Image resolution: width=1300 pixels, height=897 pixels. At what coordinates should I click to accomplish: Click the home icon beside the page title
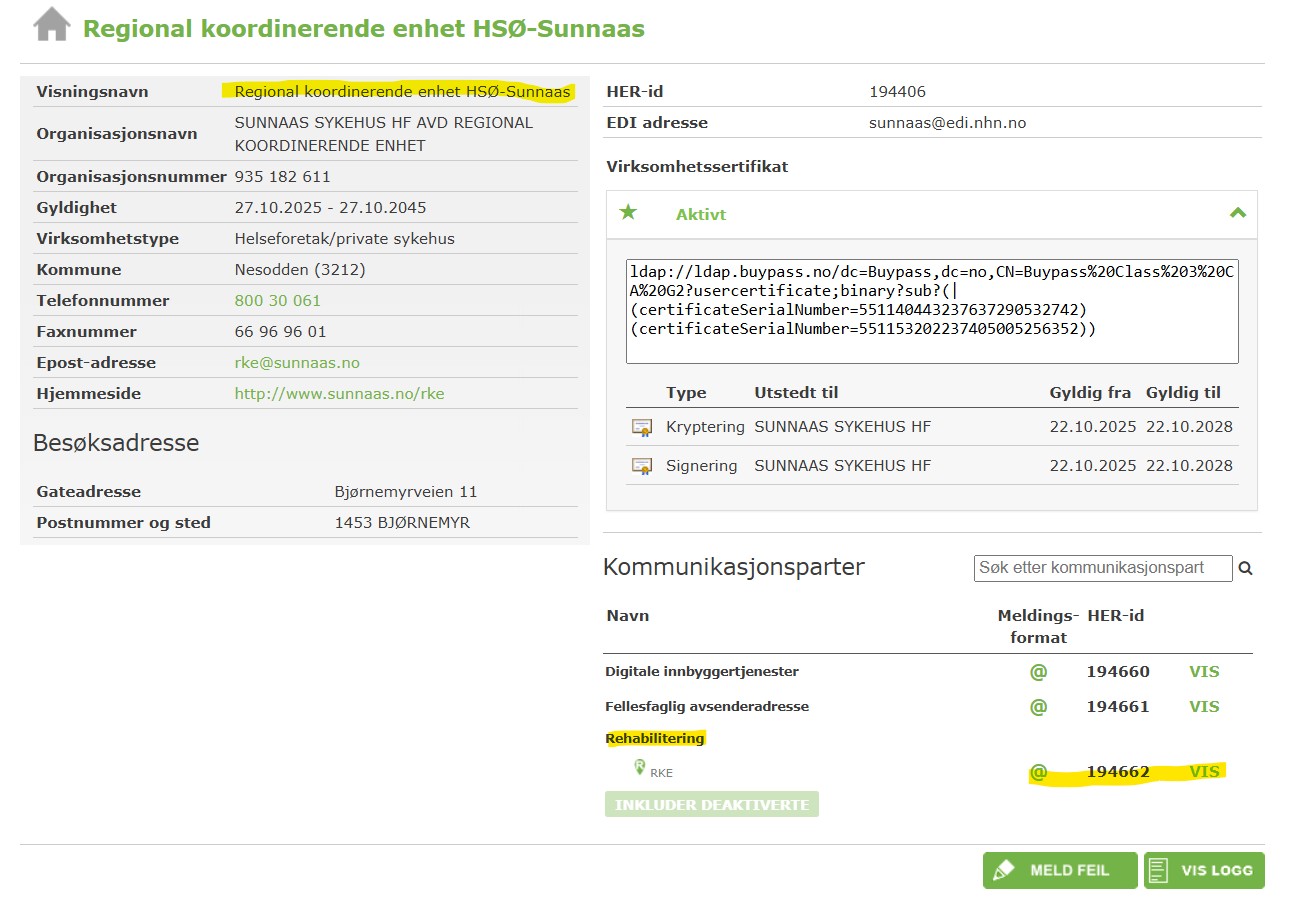point(52,25)
